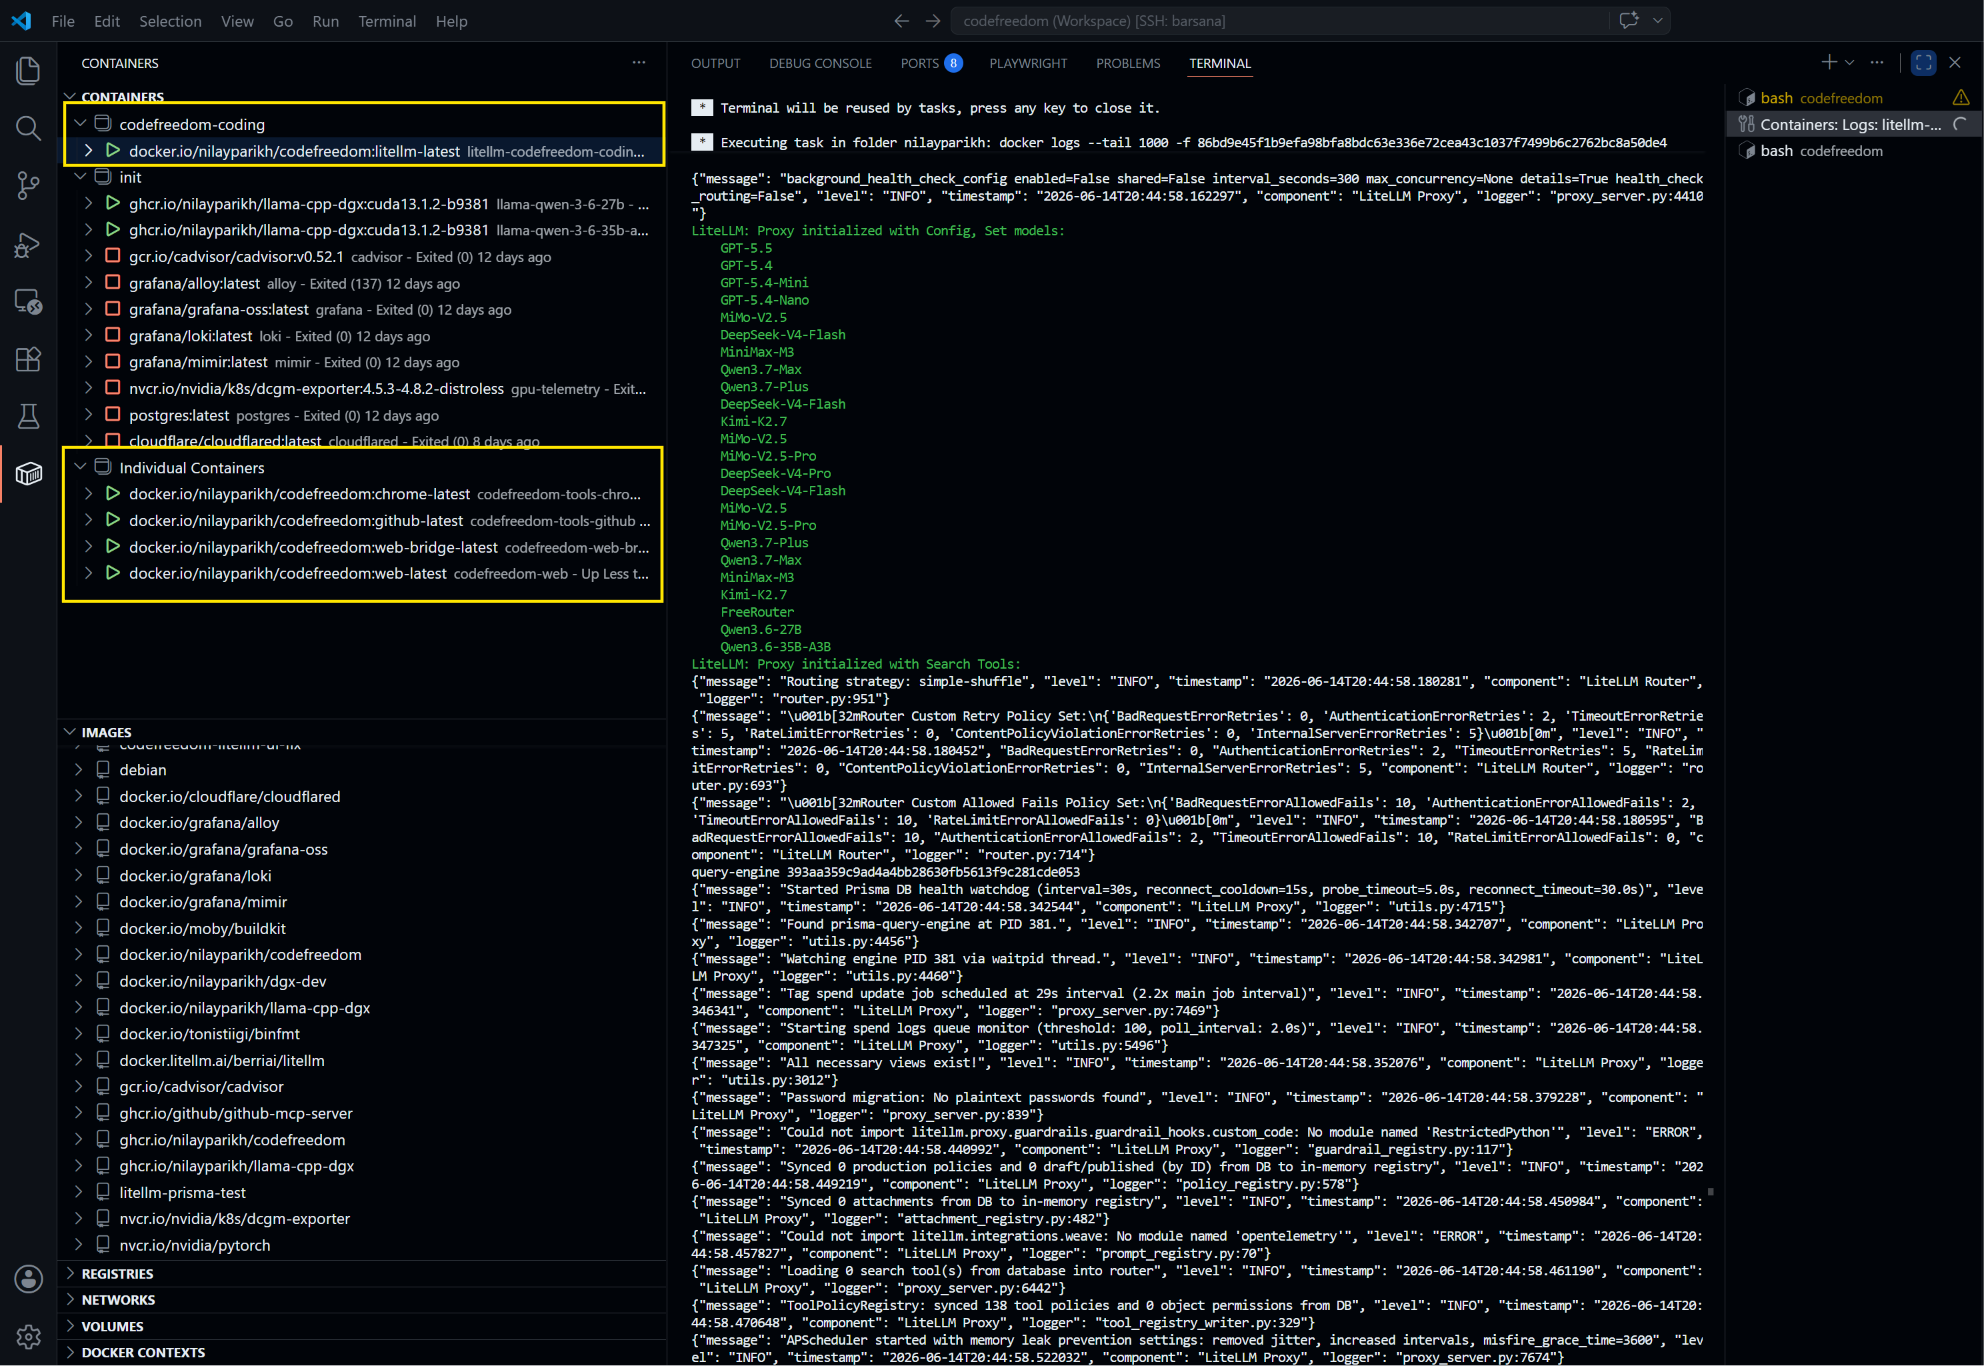Click the stopped icon of the cadvisor container

(x=113, y=256)
